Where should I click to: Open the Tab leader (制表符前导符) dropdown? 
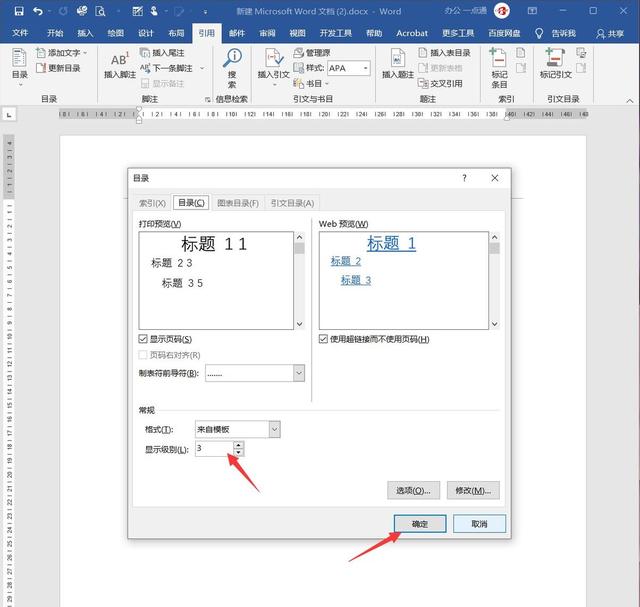[299, 373]
